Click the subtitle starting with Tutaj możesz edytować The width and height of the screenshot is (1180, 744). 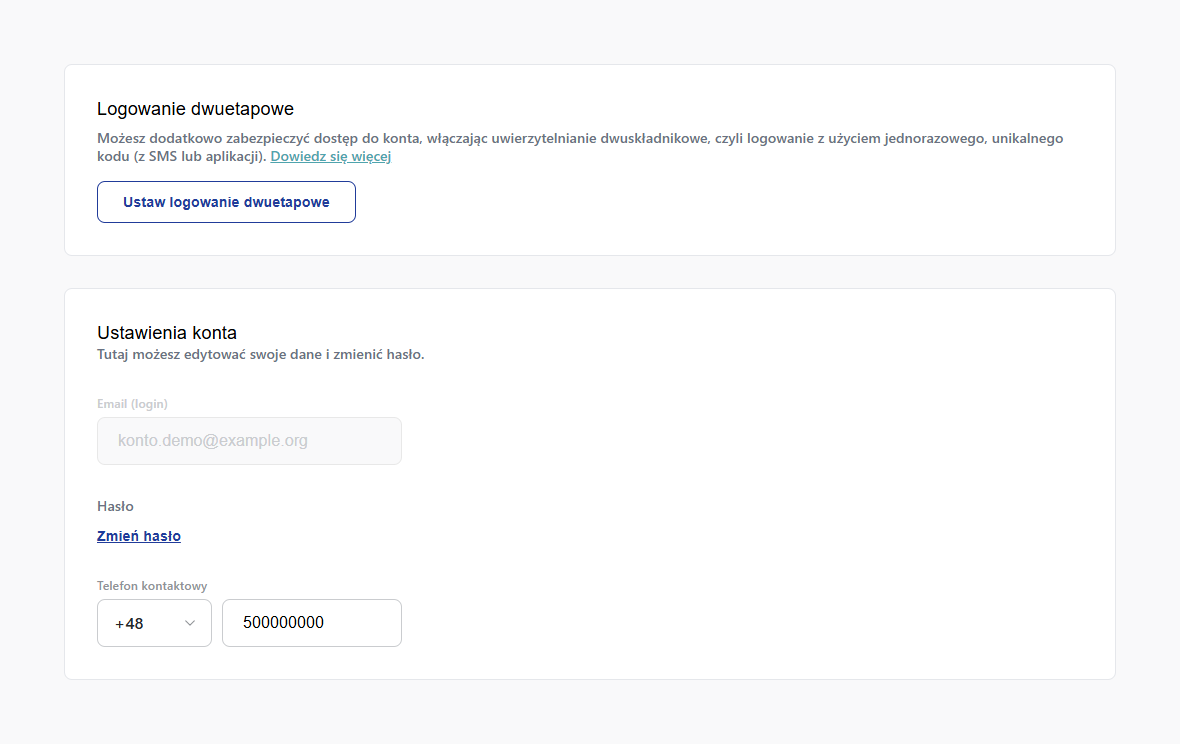pyautogui.click(x=260, y=354)
